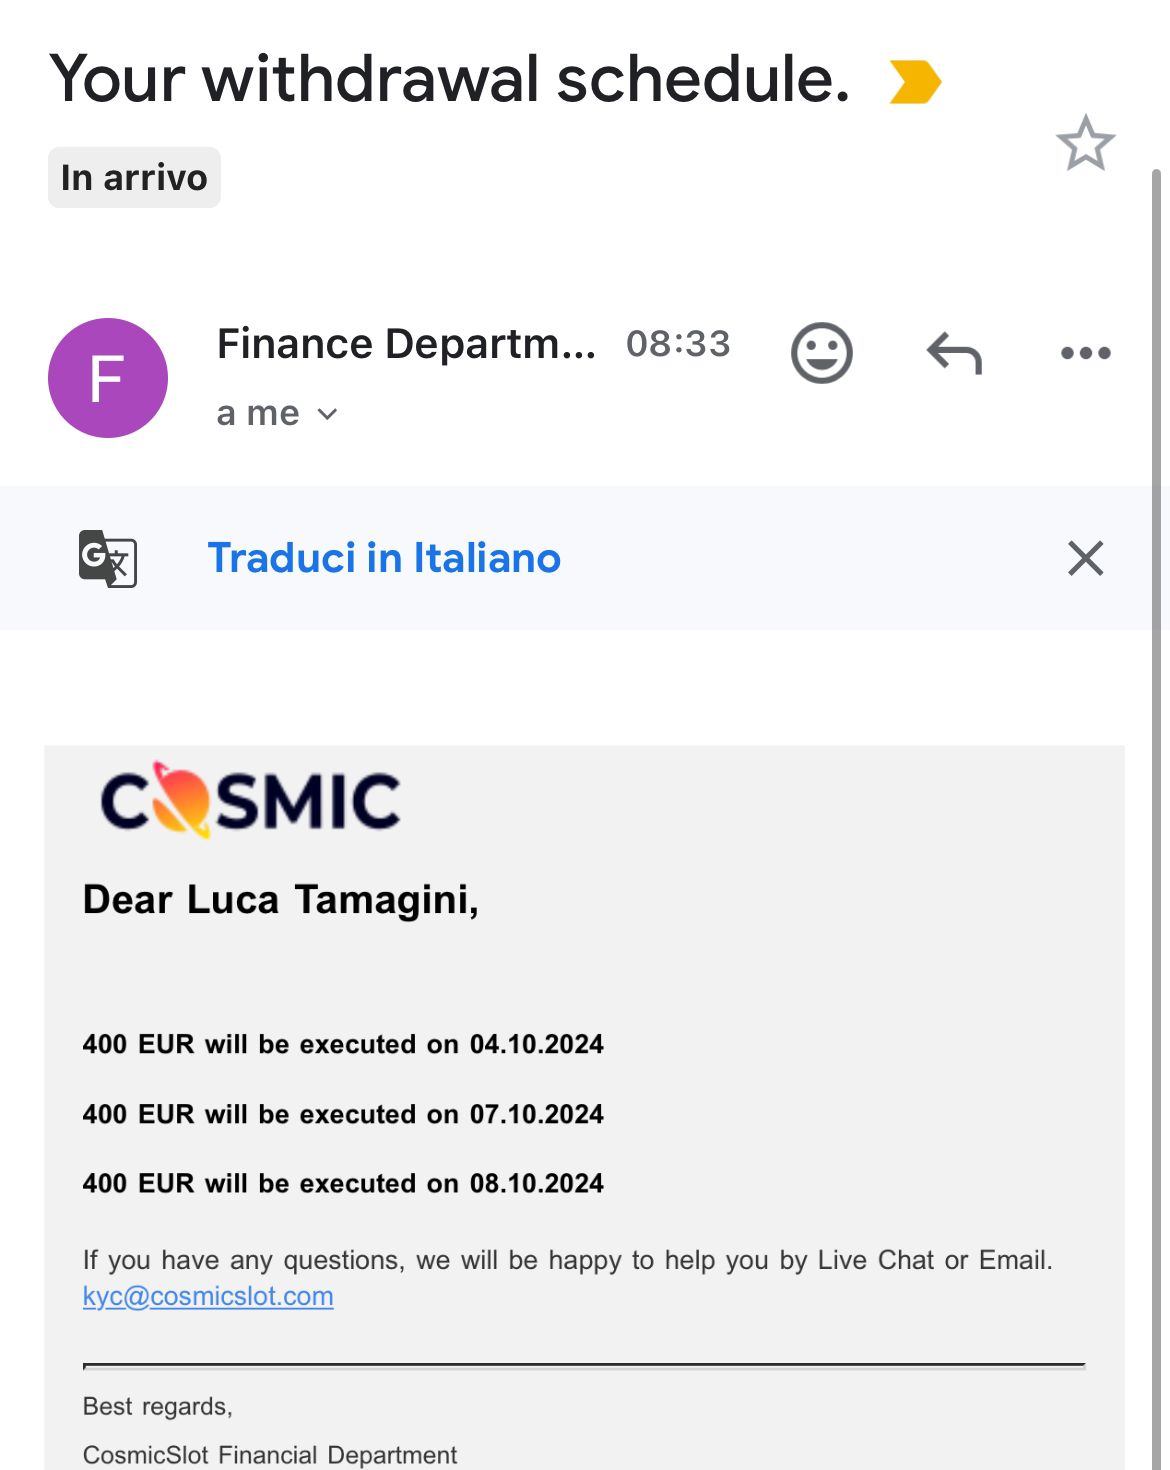Click the 08:33 timestamp
This screenshot has height=1470, width=1170.
(x=678, y=344)
